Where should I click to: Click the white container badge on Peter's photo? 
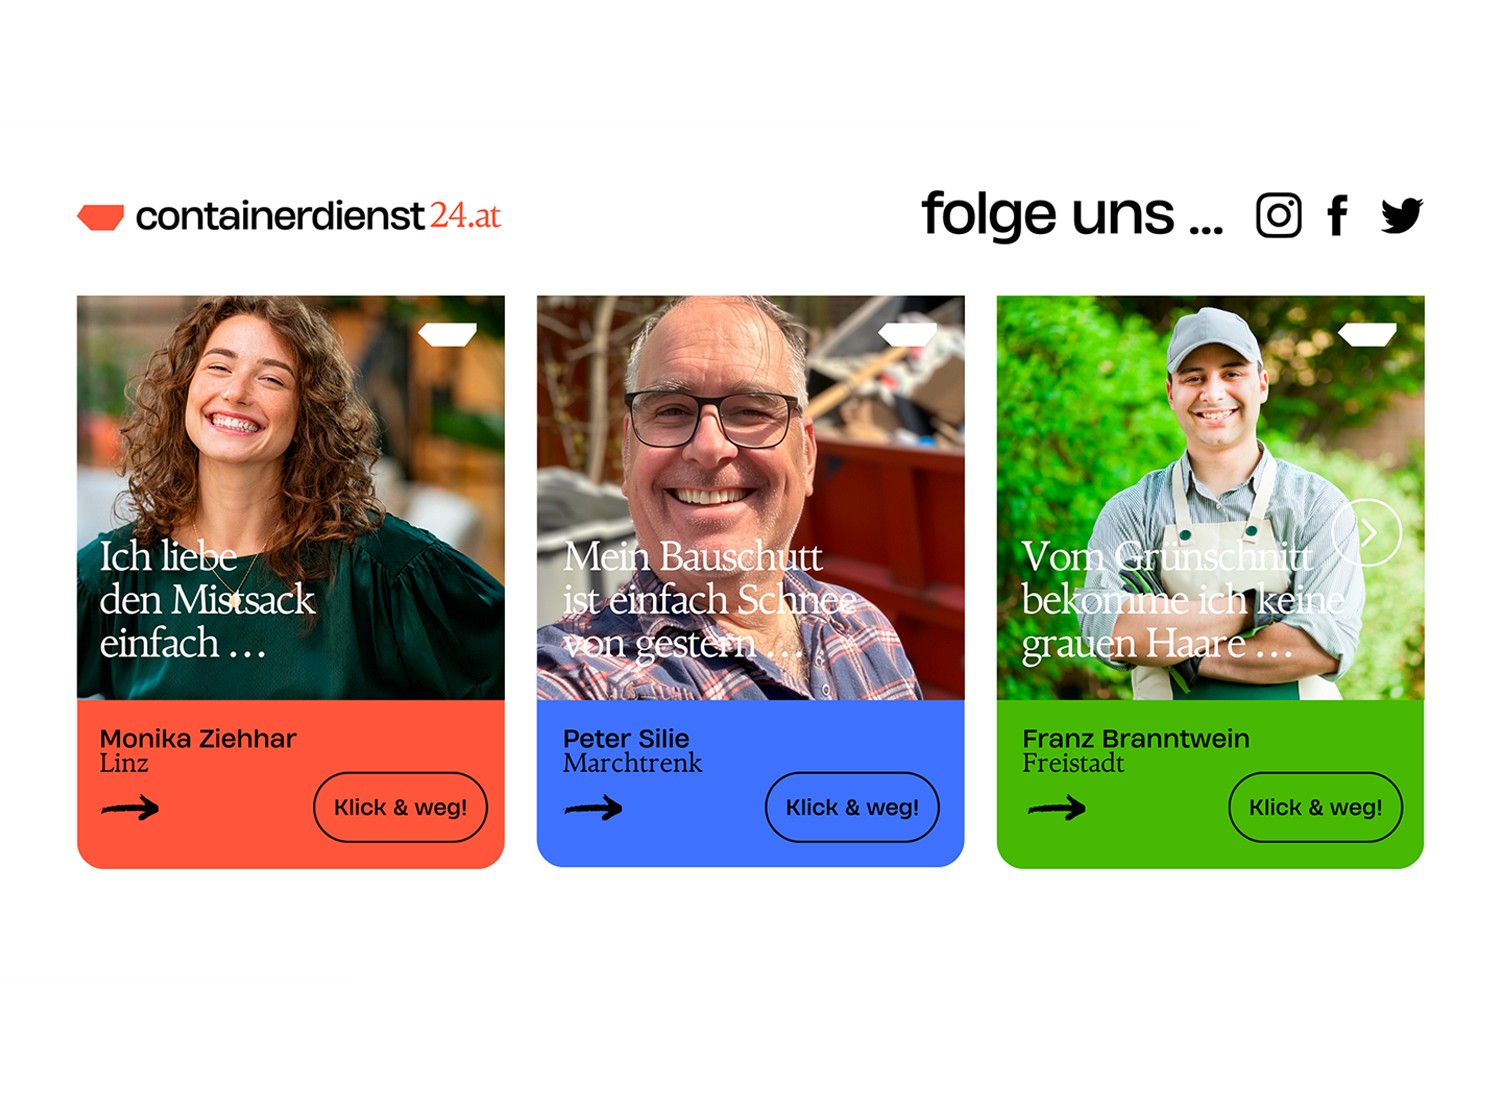point(907,334)
